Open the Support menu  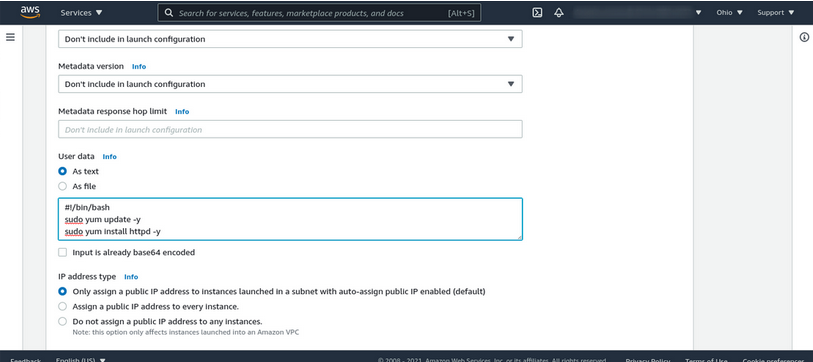pyautogui.click(x=776, y=12)
